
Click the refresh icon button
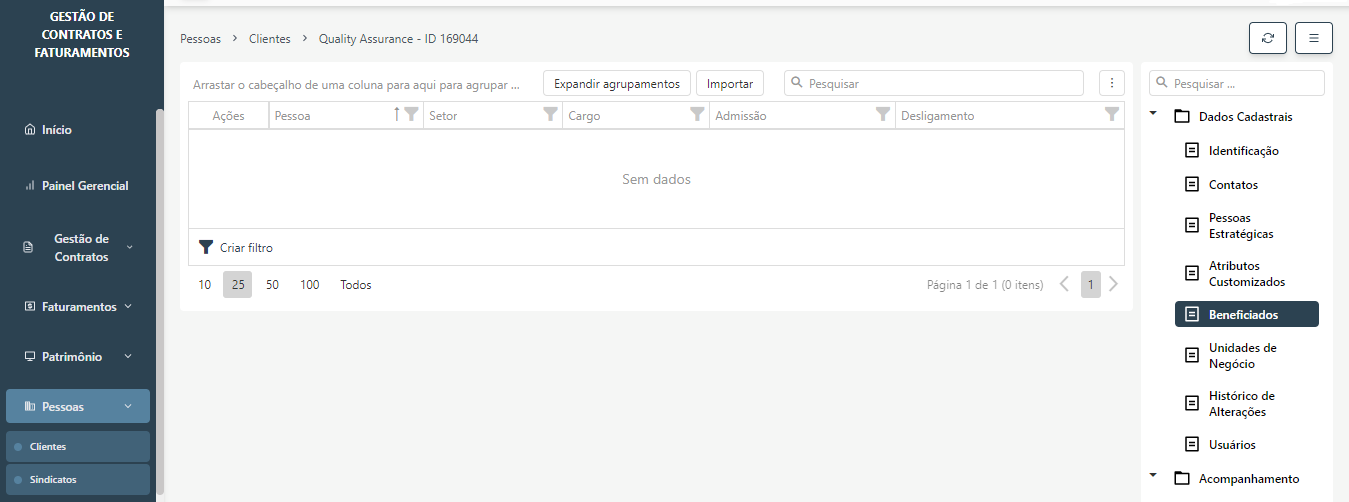(x=1267, y=38)
